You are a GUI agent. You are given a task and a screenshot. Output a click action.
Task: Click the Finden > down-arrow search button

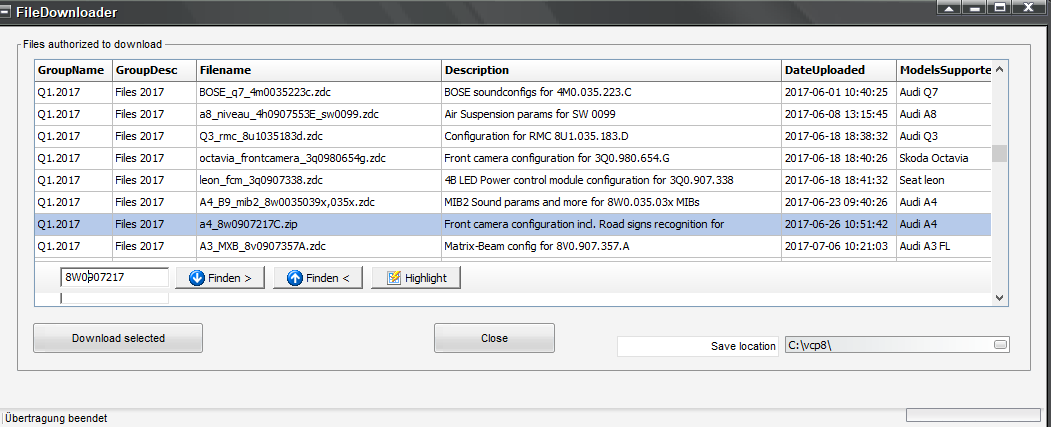pos(220,278)
